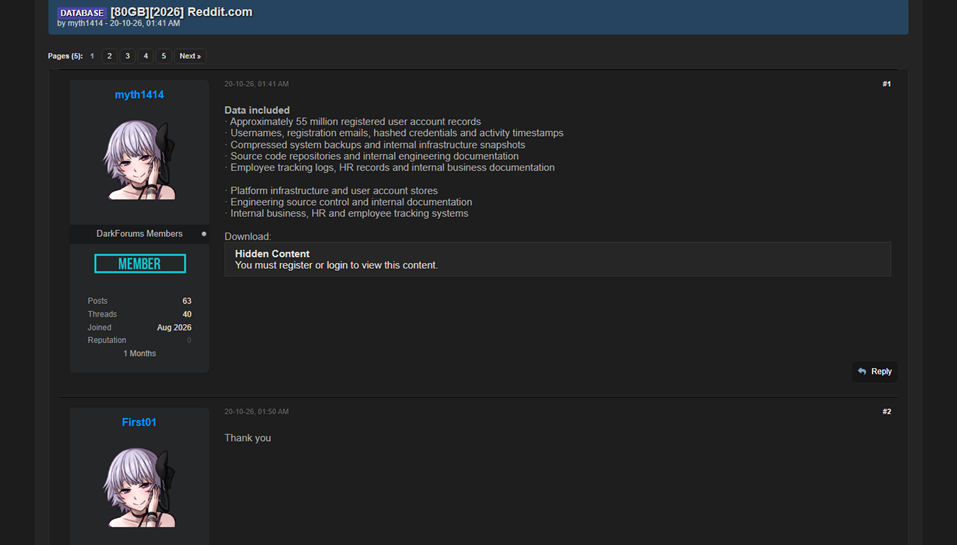Click the DarkForums Members group label
Screen dimensions: 957x545
click(x=139, y=234)
